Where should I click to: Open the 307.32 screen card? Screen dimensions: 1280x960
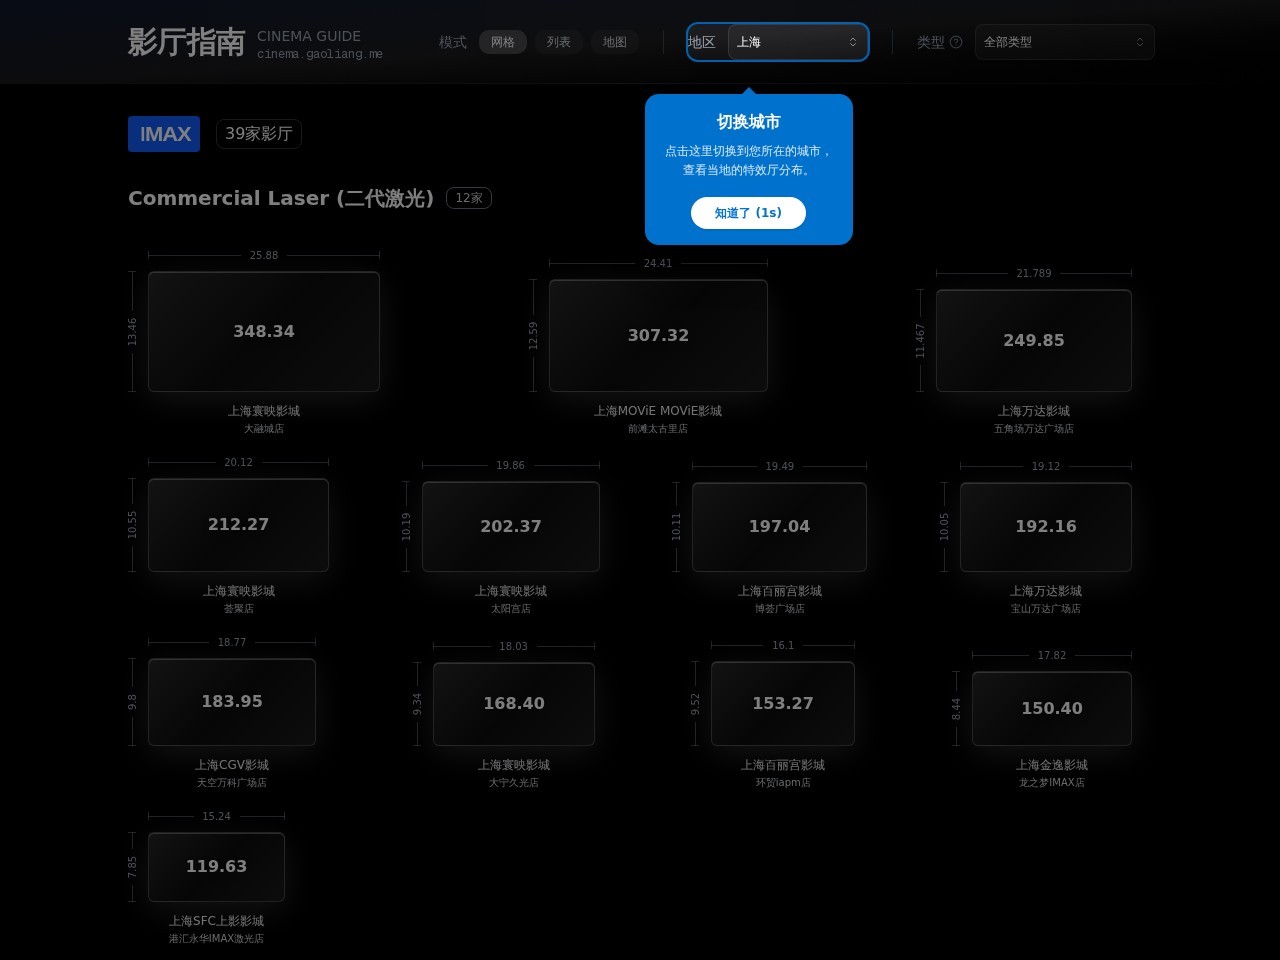658,336
